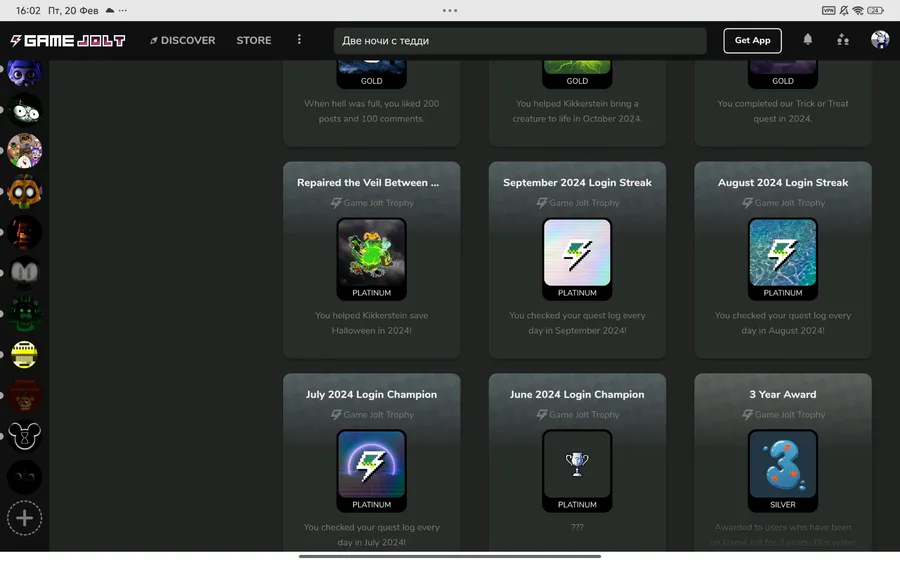Open the green monster community in sidebar
Image resolution: width=900 pixels, height=563 pixels.
[24, 314]
